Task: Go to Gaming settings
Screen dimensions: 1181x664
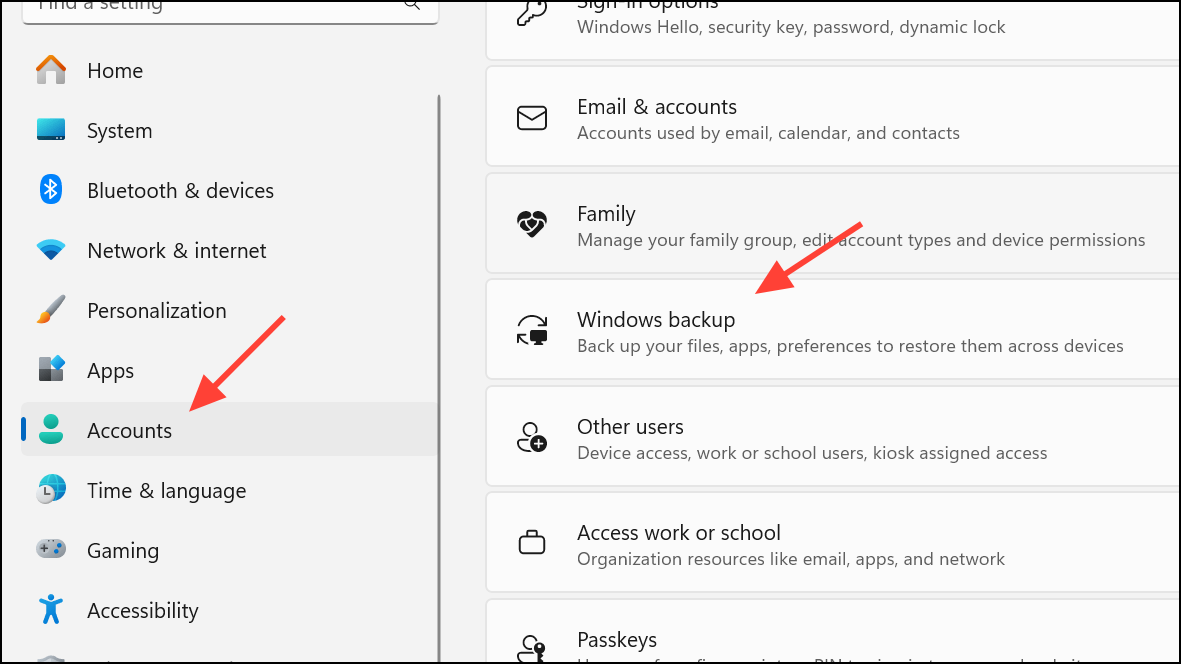Action: [x=230, y=550]
